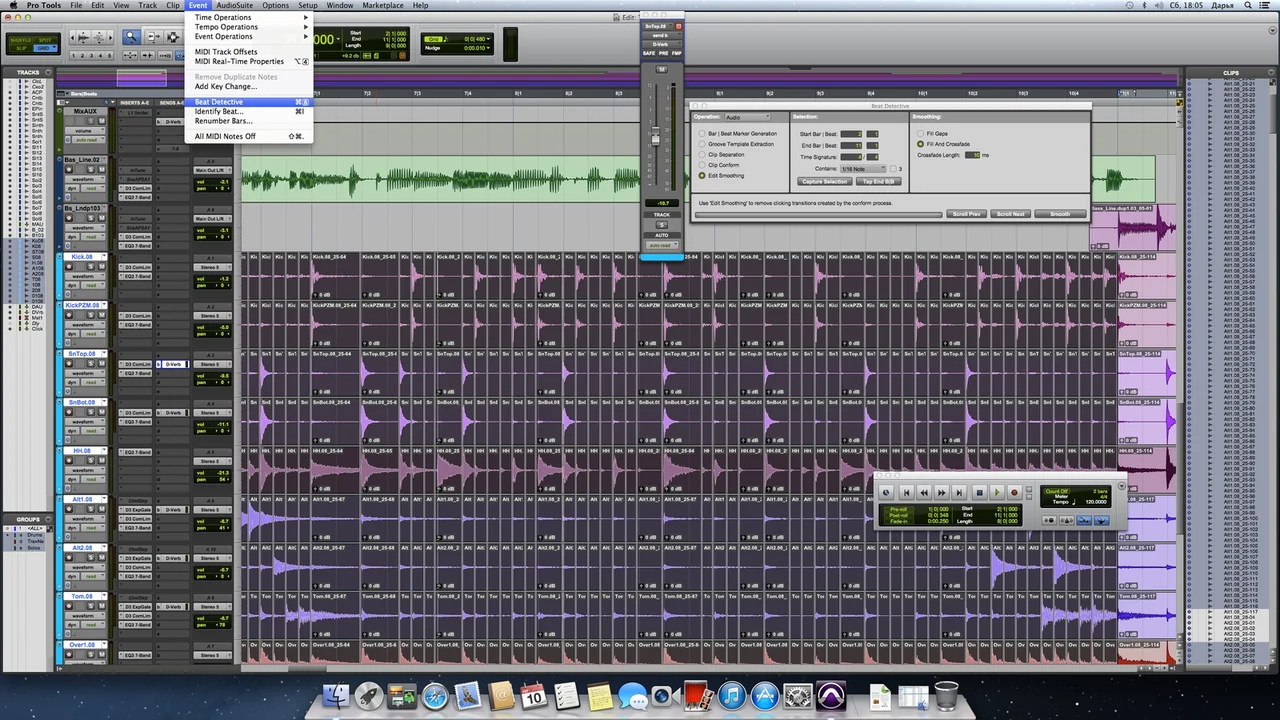Click the Online clock button in Transport
Image resolution: width=1280 pixels, height=720 pixels.
click(x=886, y=492)
